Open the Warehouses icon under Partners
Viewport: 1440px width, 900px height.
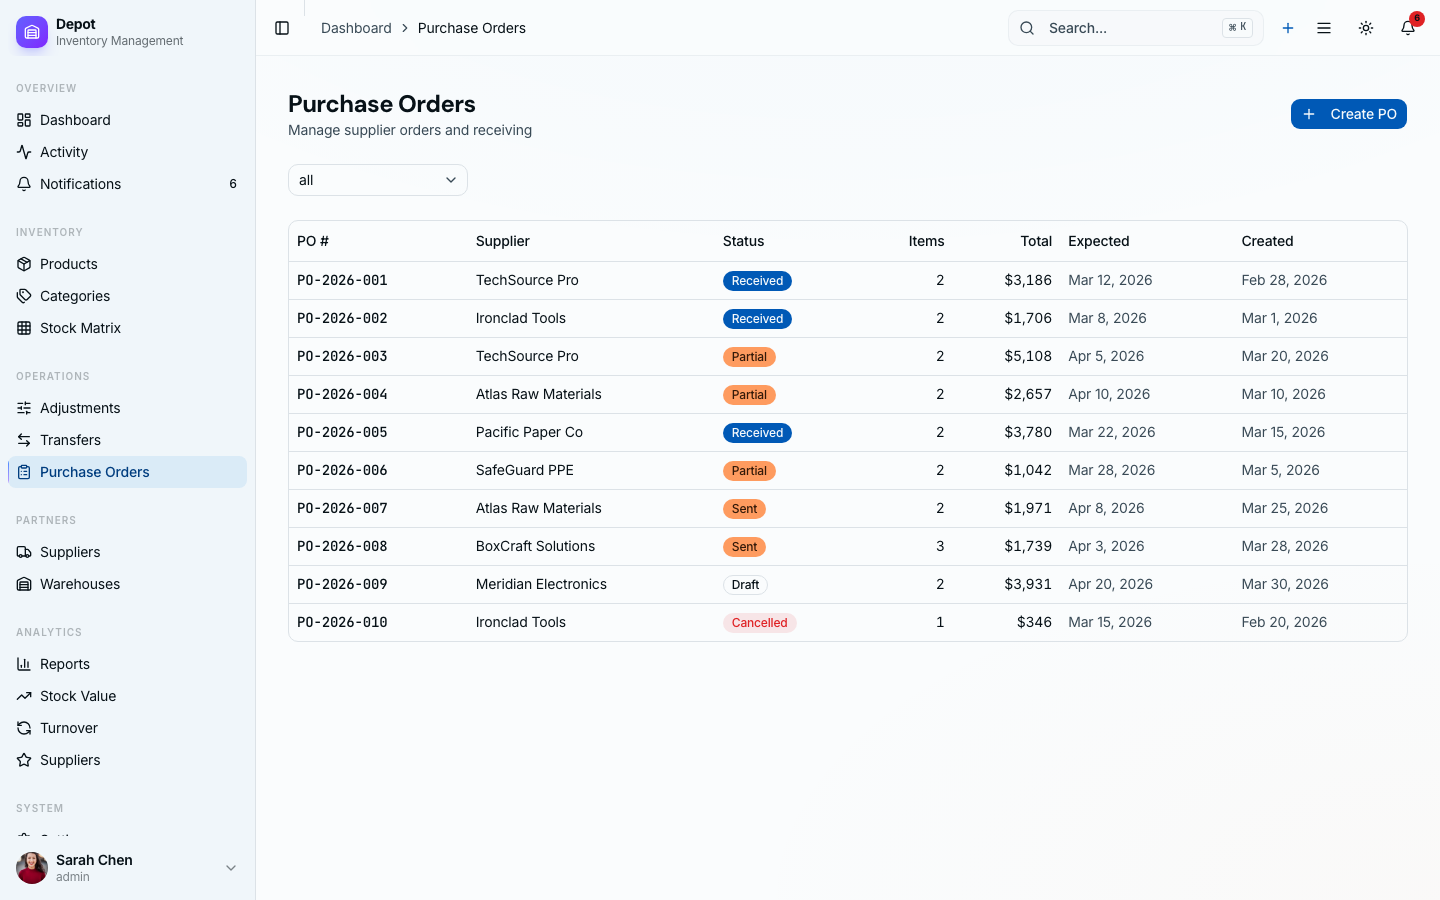[24, 584]
